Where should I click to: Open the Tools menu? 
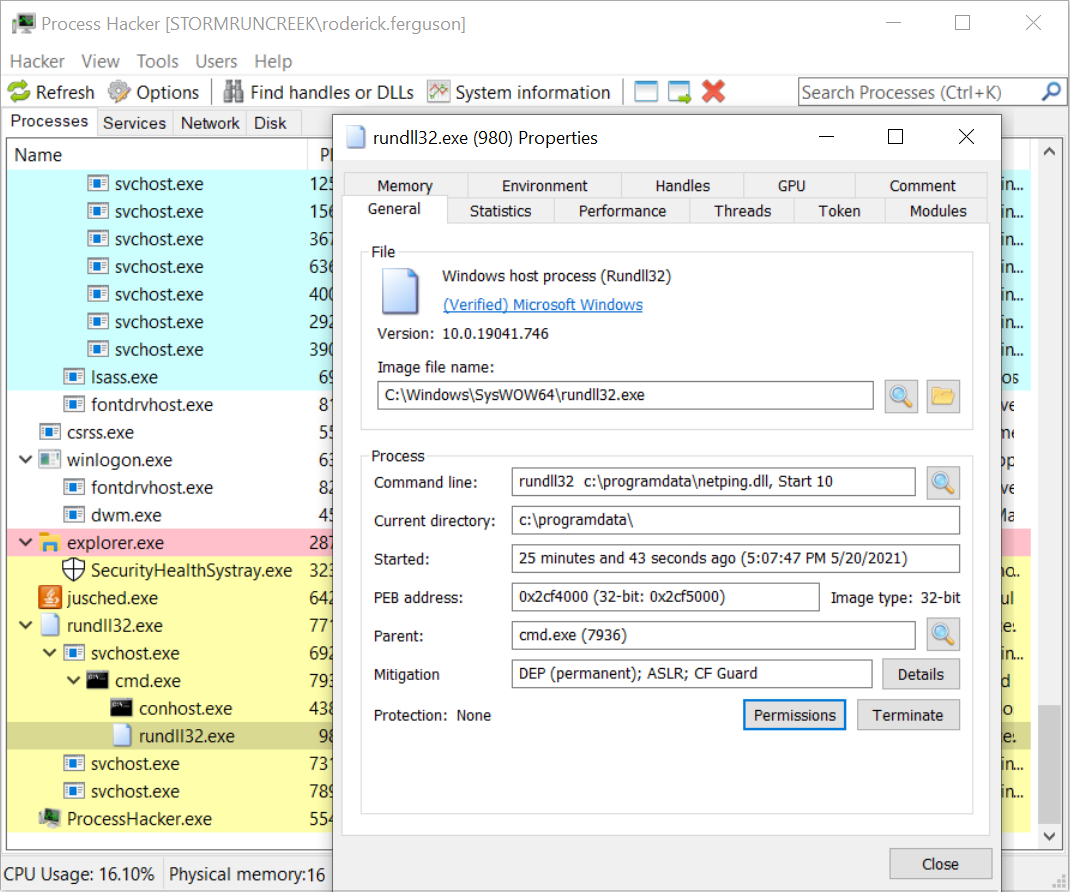point(158,61)
